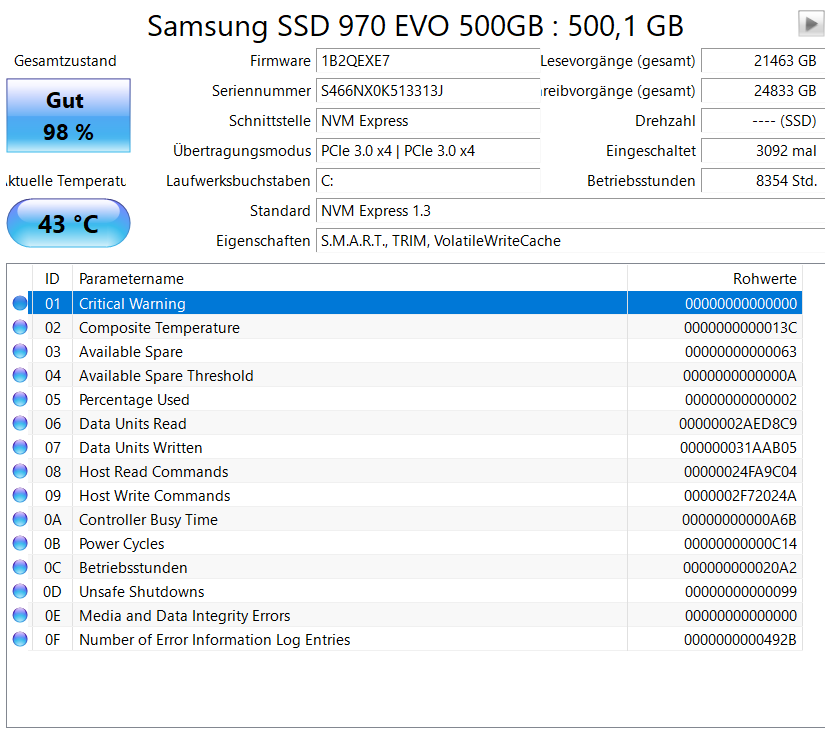
Task: Click the serial number field S466NX0K513313J
Action: click(x=428, y=91)
